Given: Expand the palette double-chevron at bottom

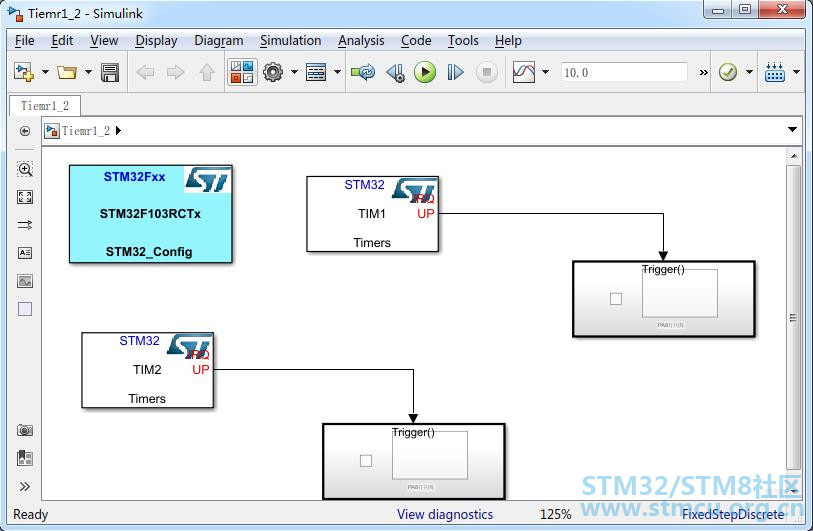Looking at the screenshot, I should pyautogui.click(x=24, y=486).
